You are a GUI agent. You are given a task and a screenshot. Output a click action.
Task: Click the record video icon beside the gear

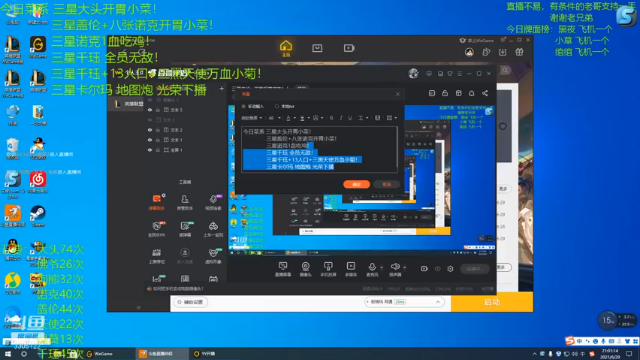coord(424,269)
